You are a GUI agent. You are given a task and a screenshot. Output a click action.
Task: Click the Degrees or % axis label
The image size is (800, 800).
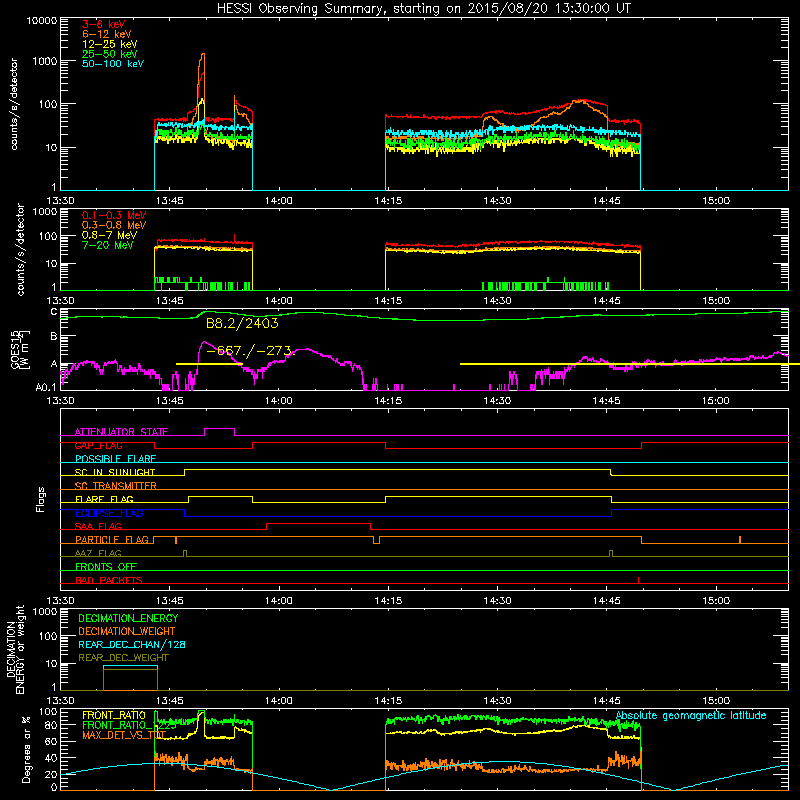26,749
